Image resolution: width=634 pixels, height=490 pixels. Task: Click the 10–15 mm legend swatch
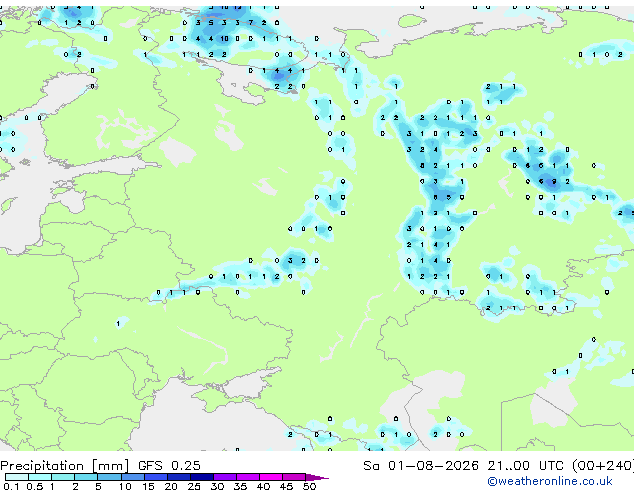[133, 477]
